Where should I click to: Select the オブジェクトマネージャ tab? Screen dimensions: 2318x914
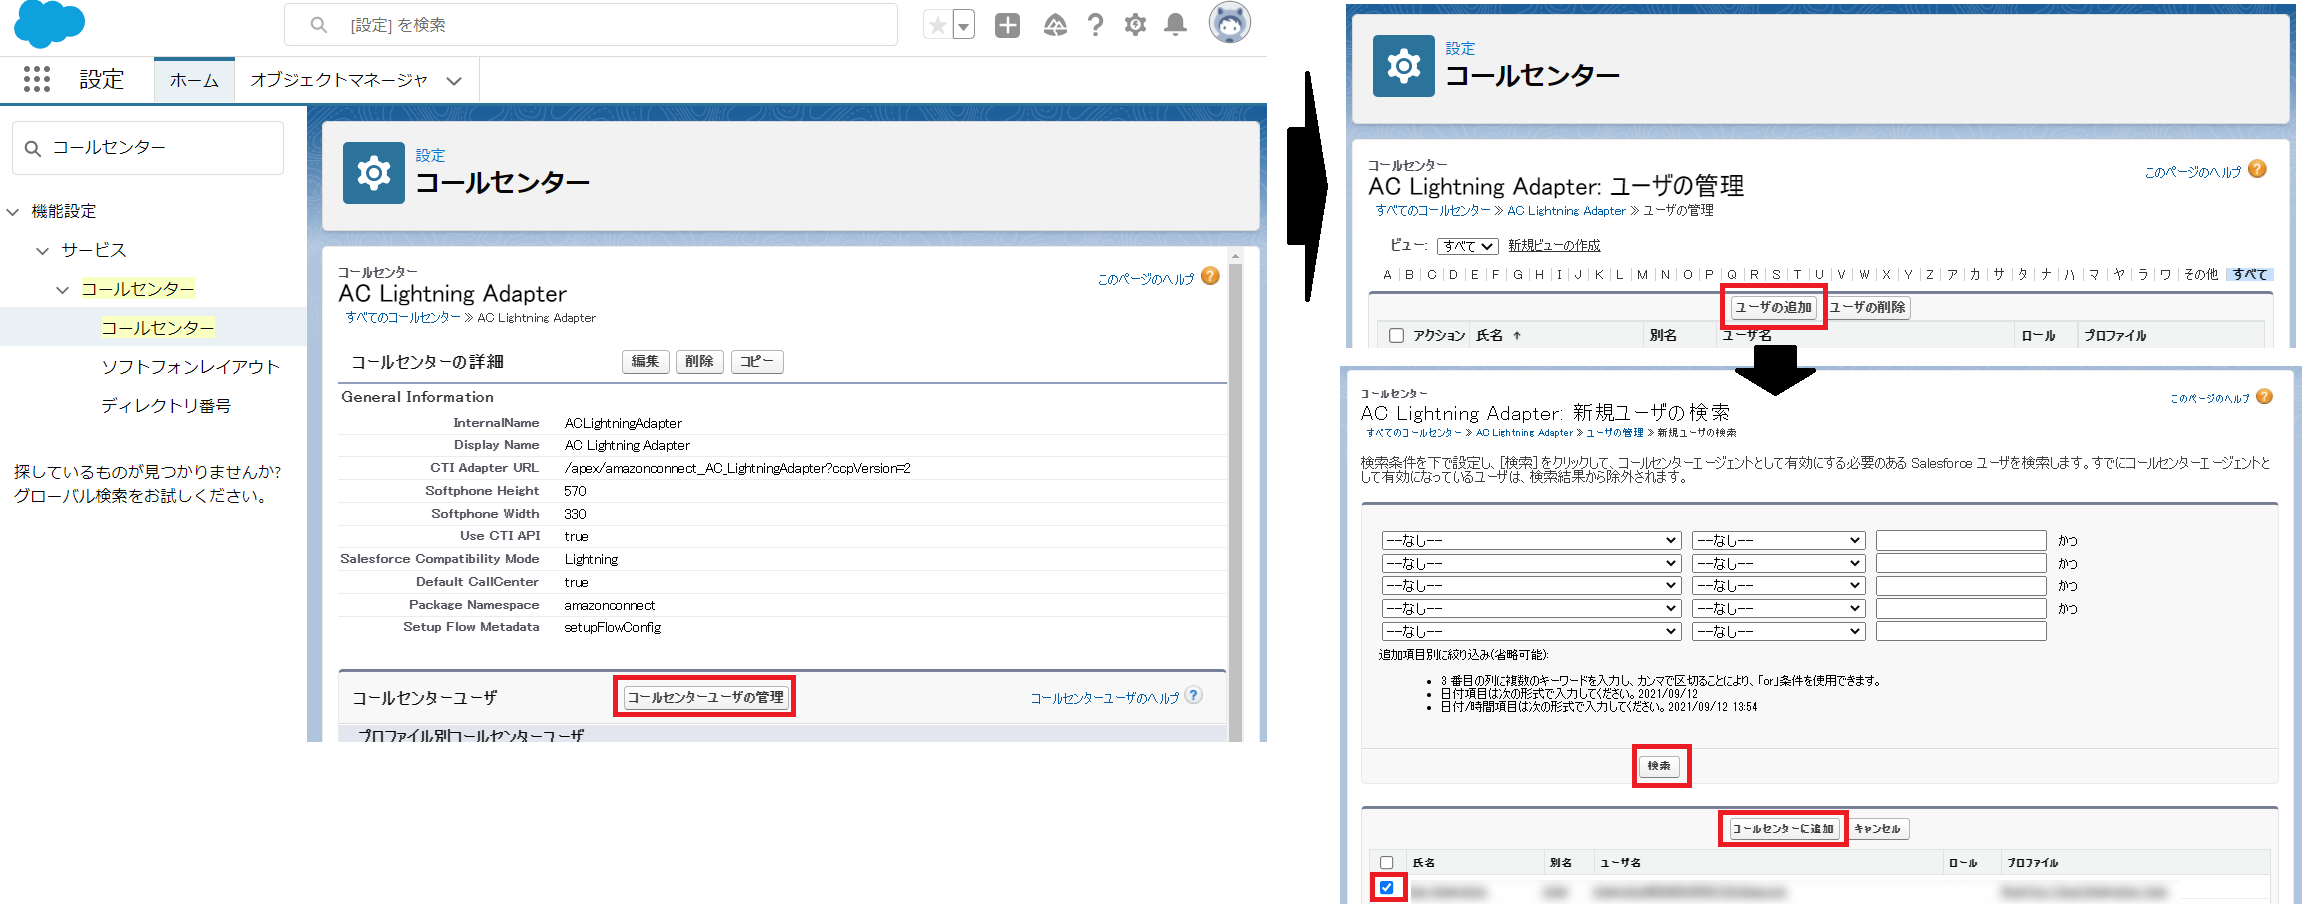pyautogui.click(x=339, y=80)
